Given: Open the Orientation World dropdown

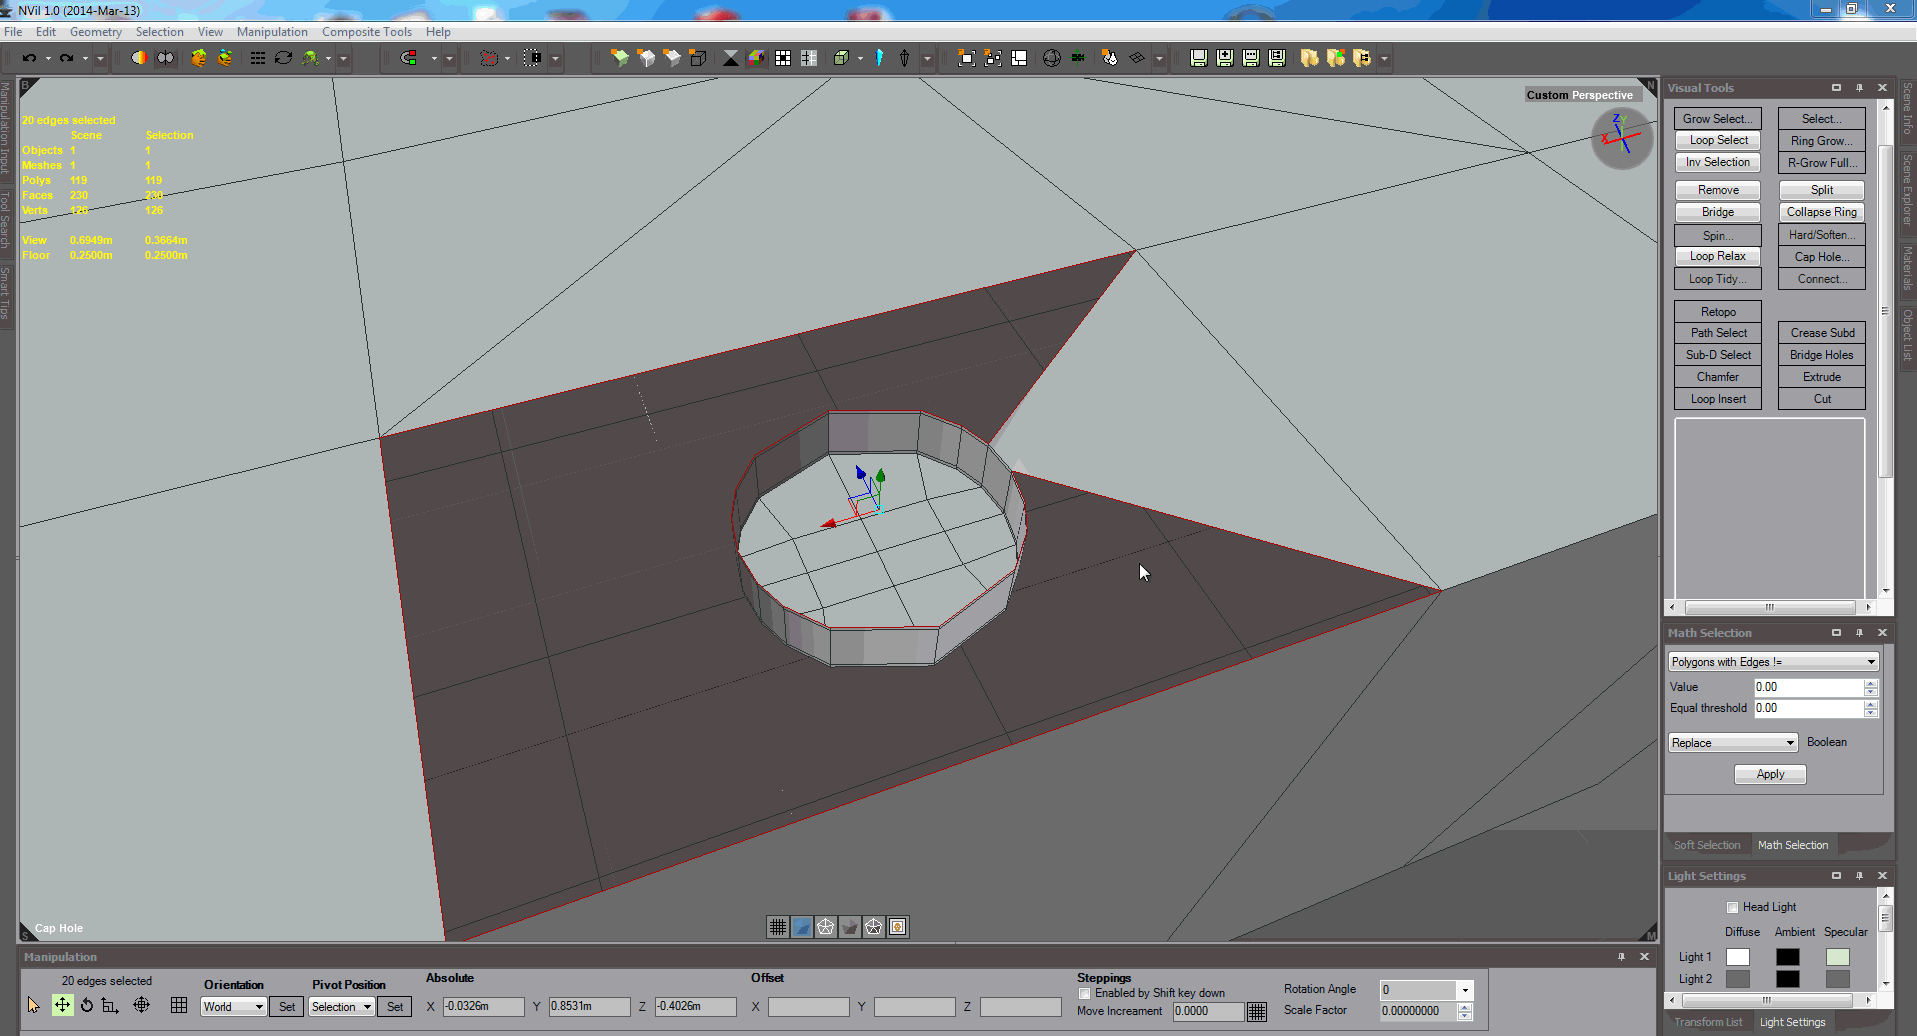Looking at the screenshot, I should tap(233, 1007).
